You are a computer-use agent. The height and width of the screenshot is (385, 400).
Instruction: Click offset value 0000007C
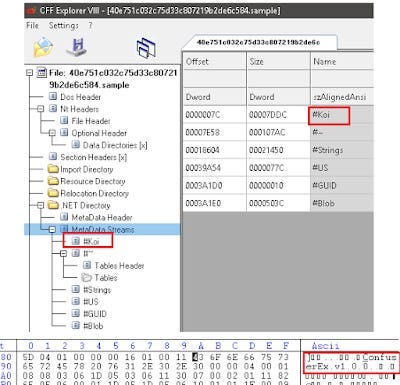(203, 115)
